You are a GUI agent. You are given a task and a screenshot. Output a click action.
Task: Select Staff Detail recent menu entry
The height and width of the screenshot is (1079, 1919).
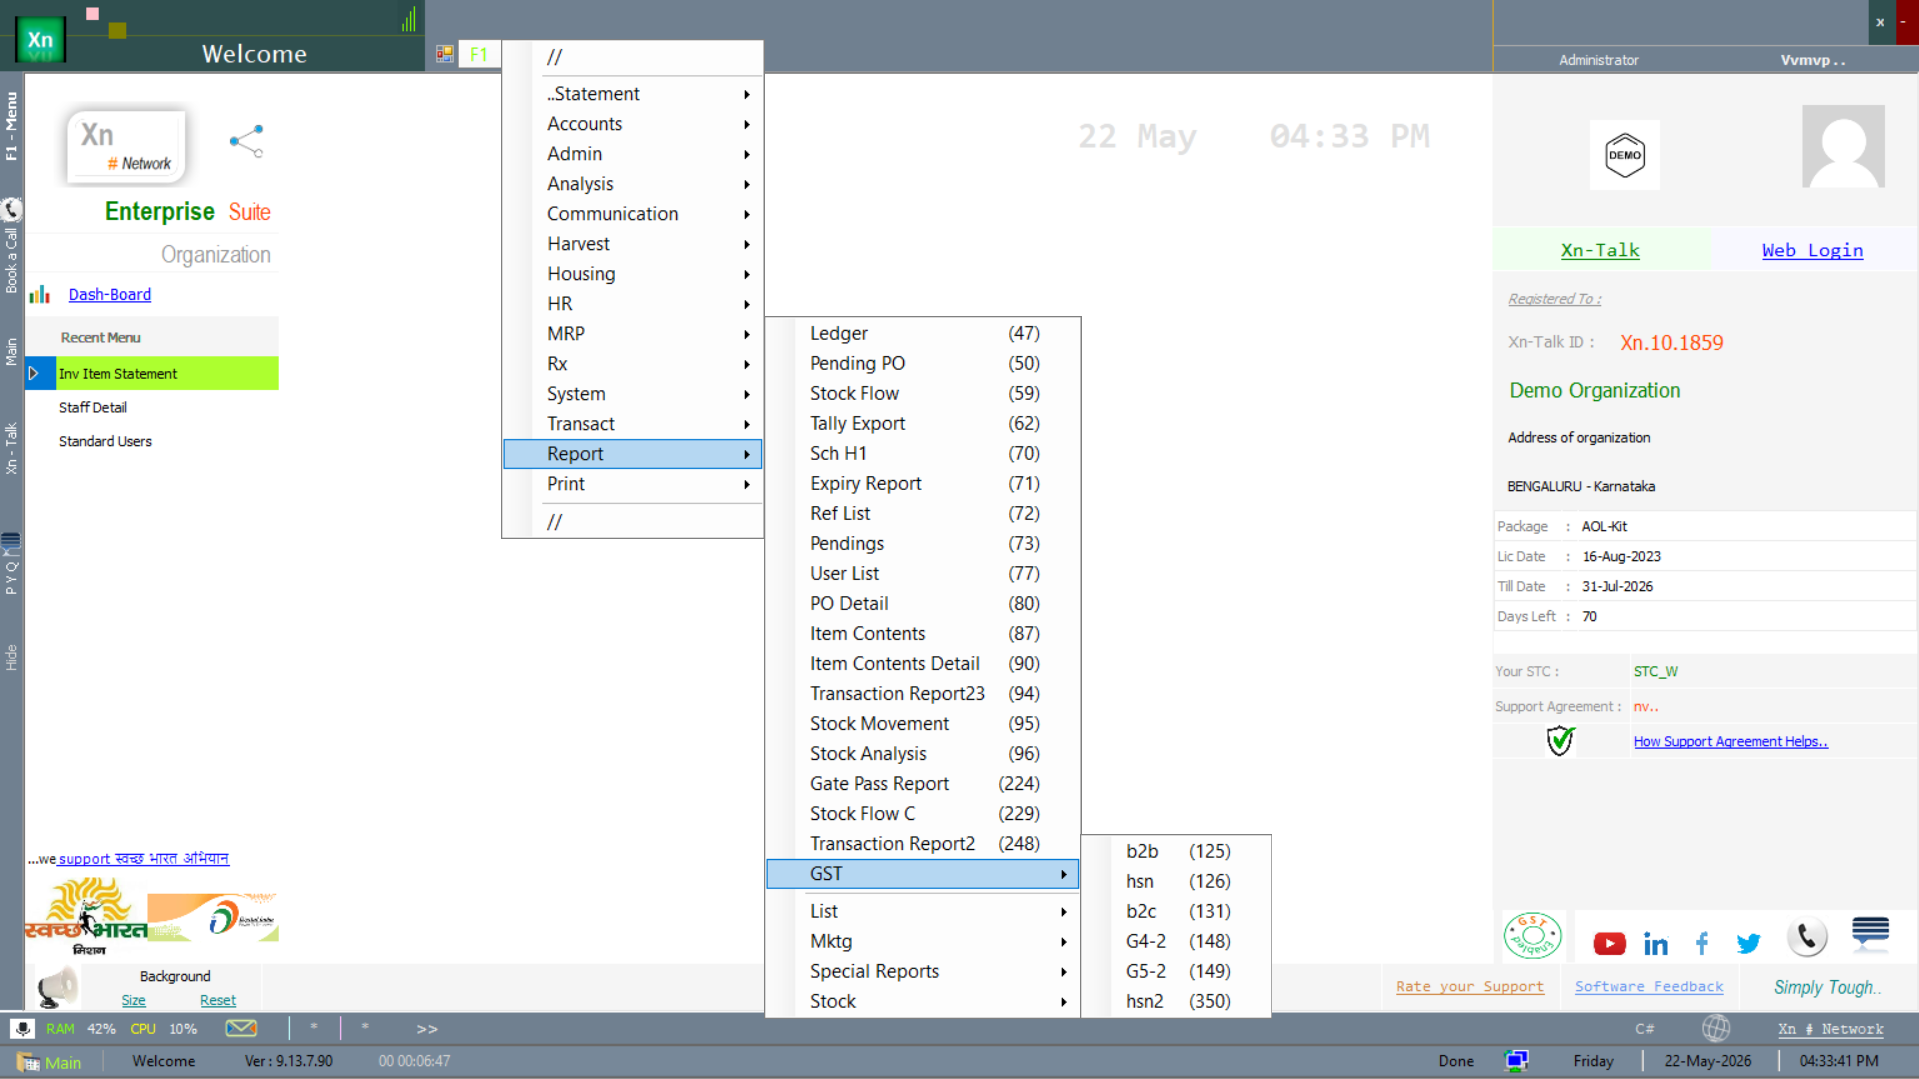92,407
